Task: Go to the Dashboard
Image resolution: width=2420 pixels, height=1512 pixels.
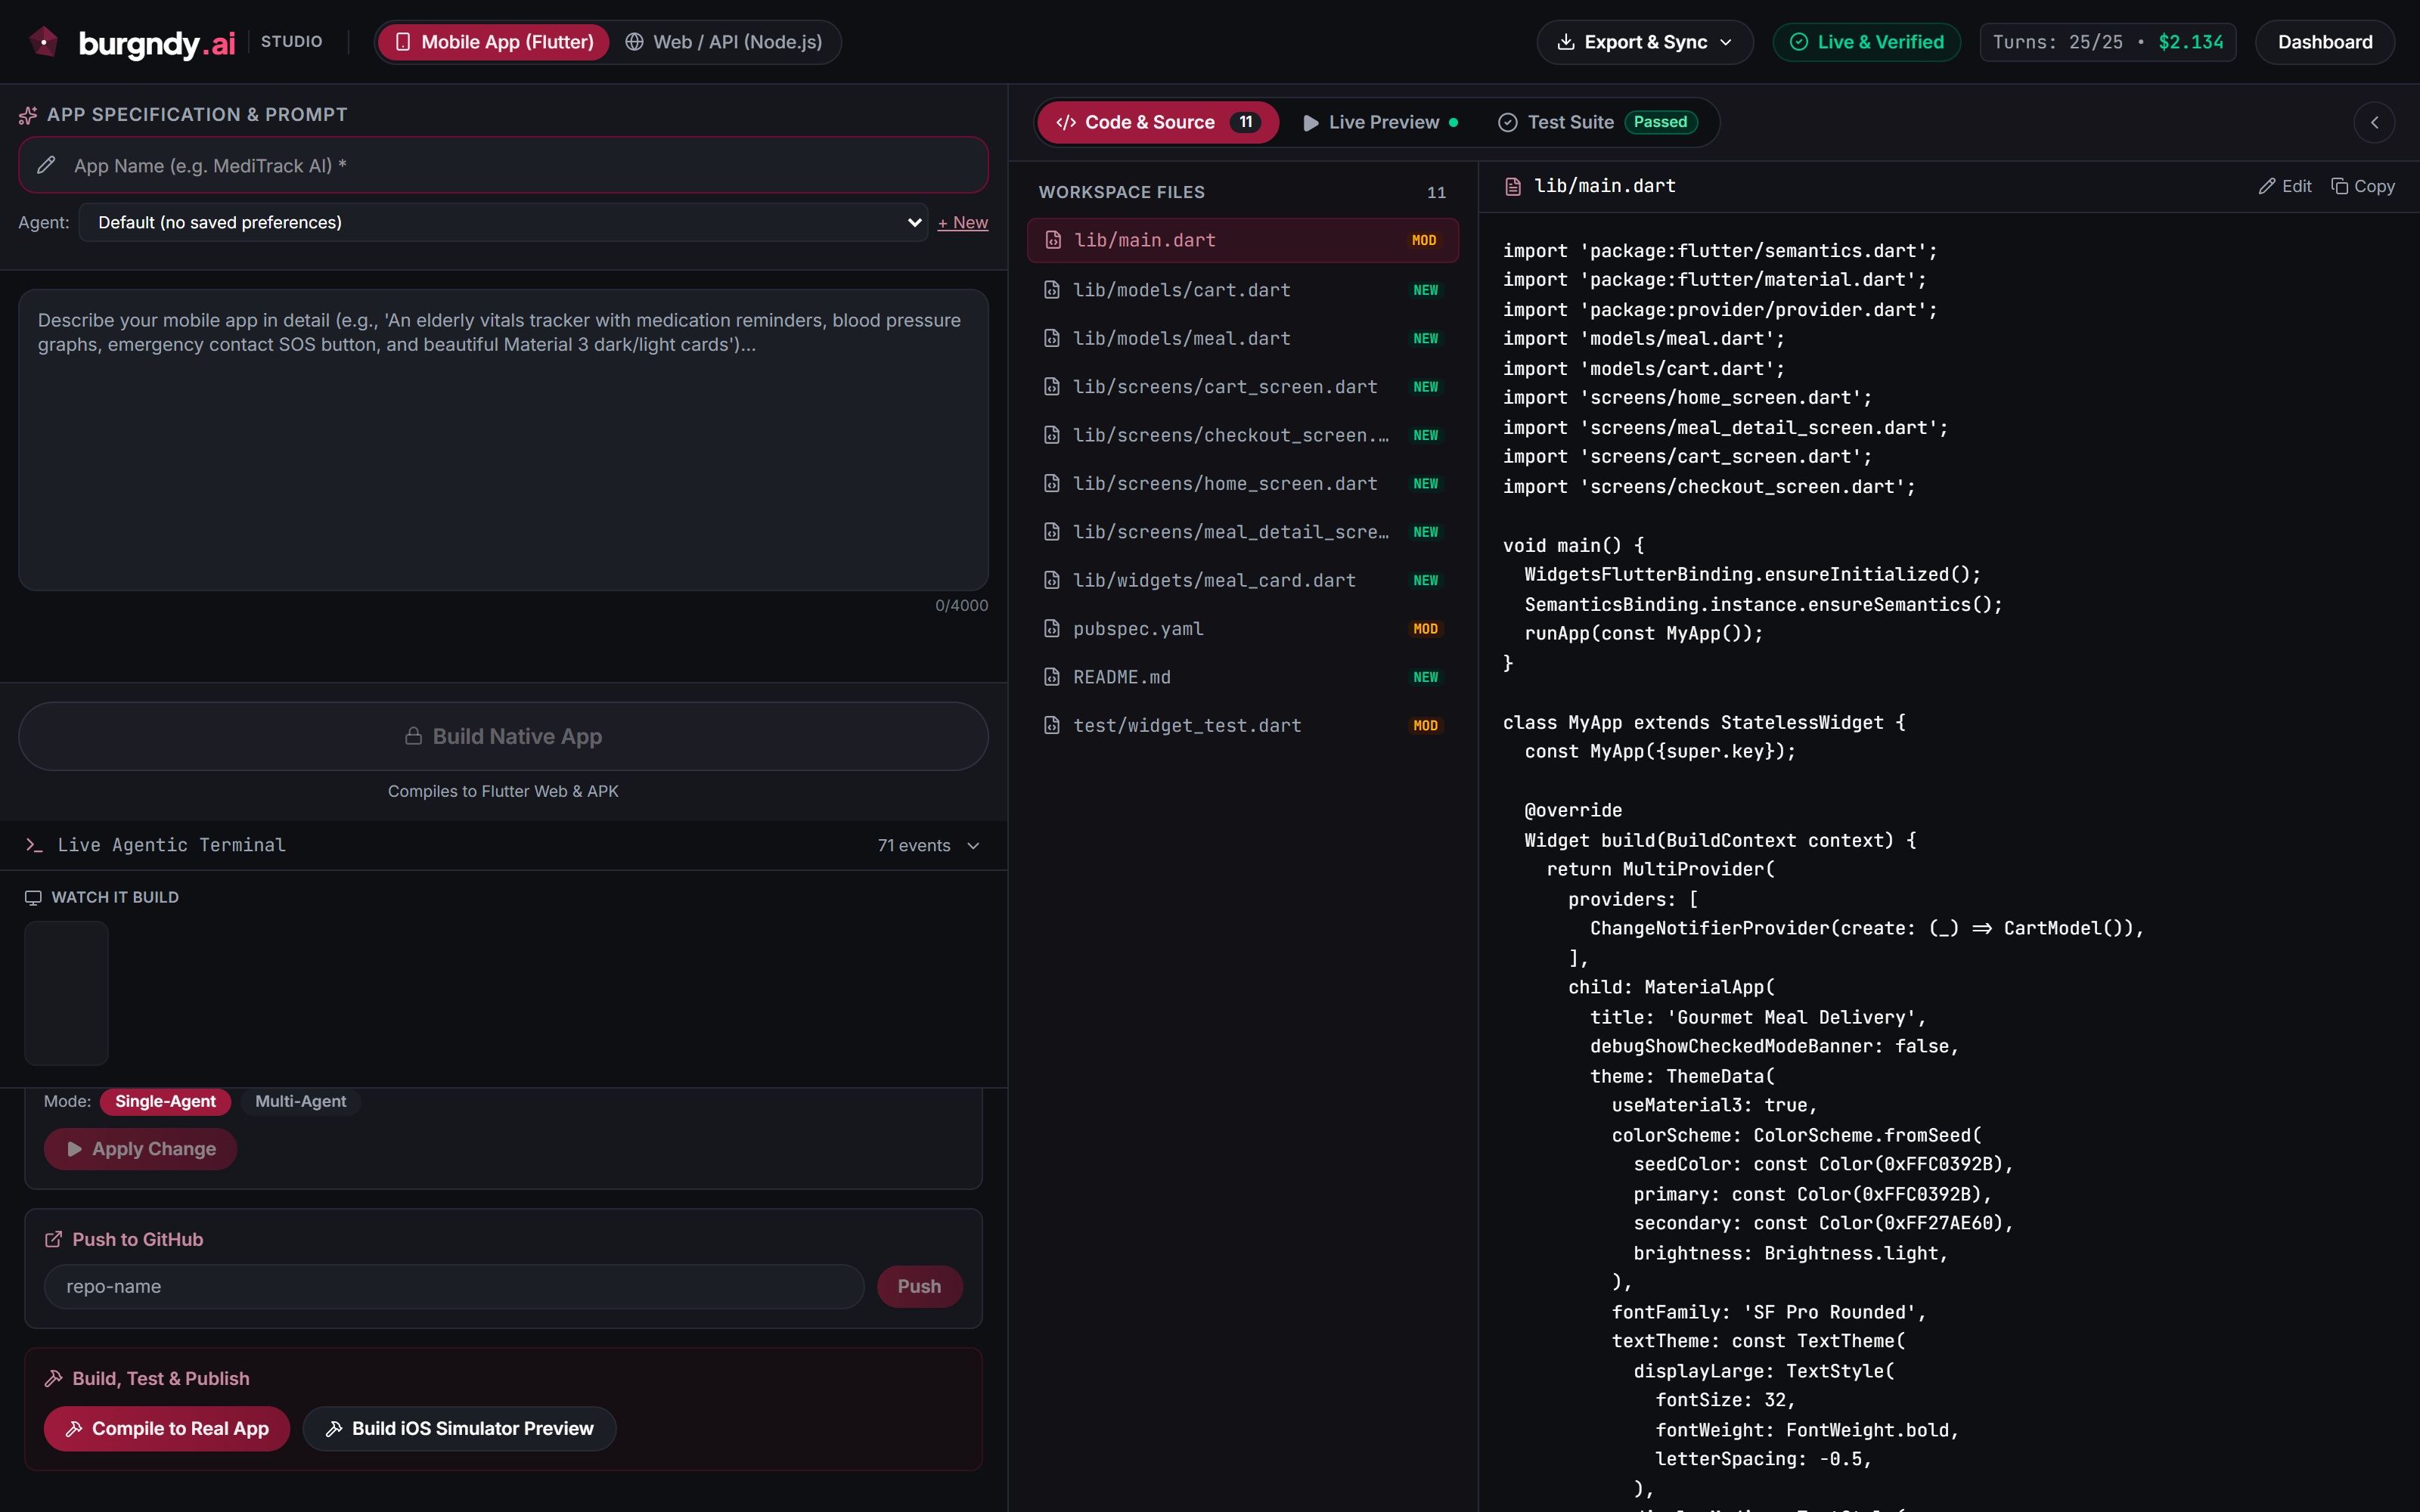Action: pyautogui.click(x=2325, y=42)
